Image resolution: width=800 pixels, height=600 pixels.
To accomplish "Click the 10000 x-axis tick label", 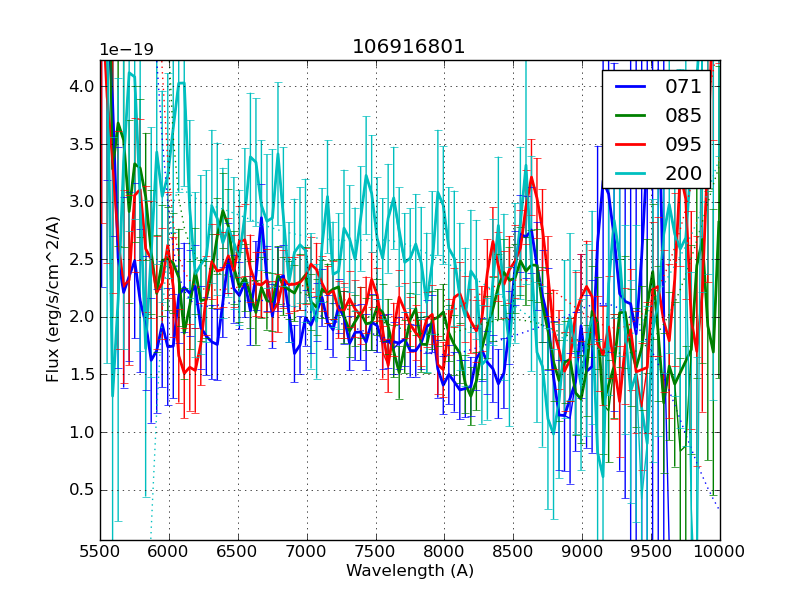I will [719, 550].
